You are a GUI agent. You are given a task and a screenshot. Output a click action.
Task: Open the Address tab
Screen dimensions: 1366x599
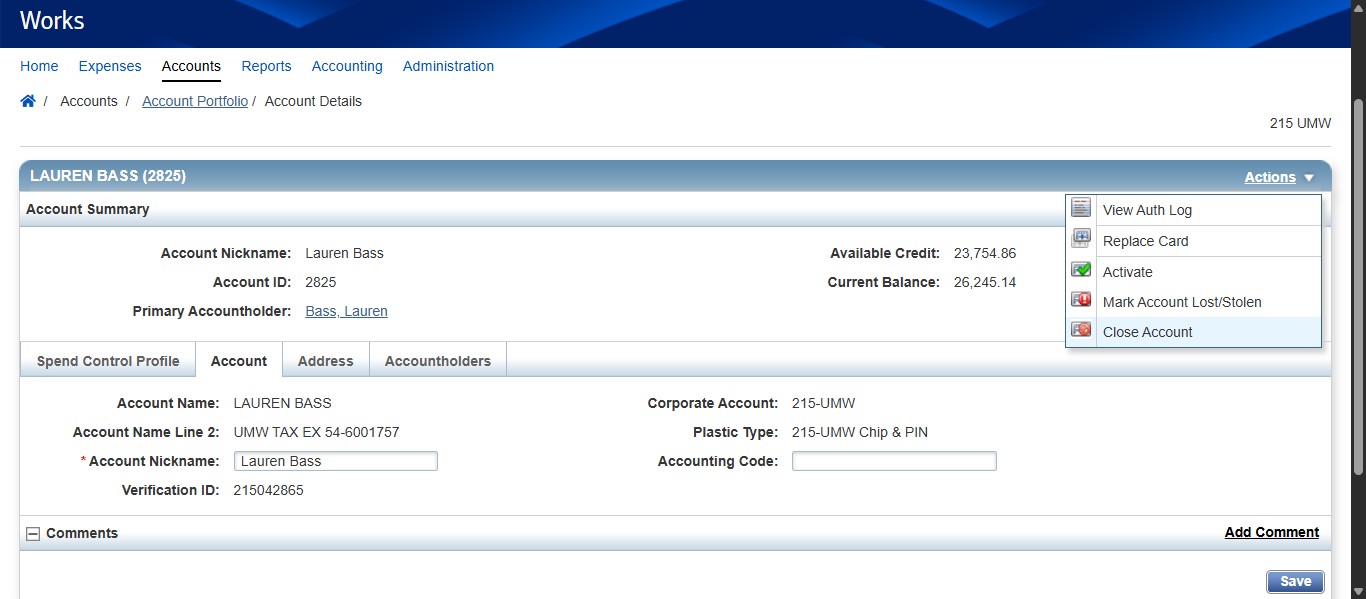coord(325,360)
